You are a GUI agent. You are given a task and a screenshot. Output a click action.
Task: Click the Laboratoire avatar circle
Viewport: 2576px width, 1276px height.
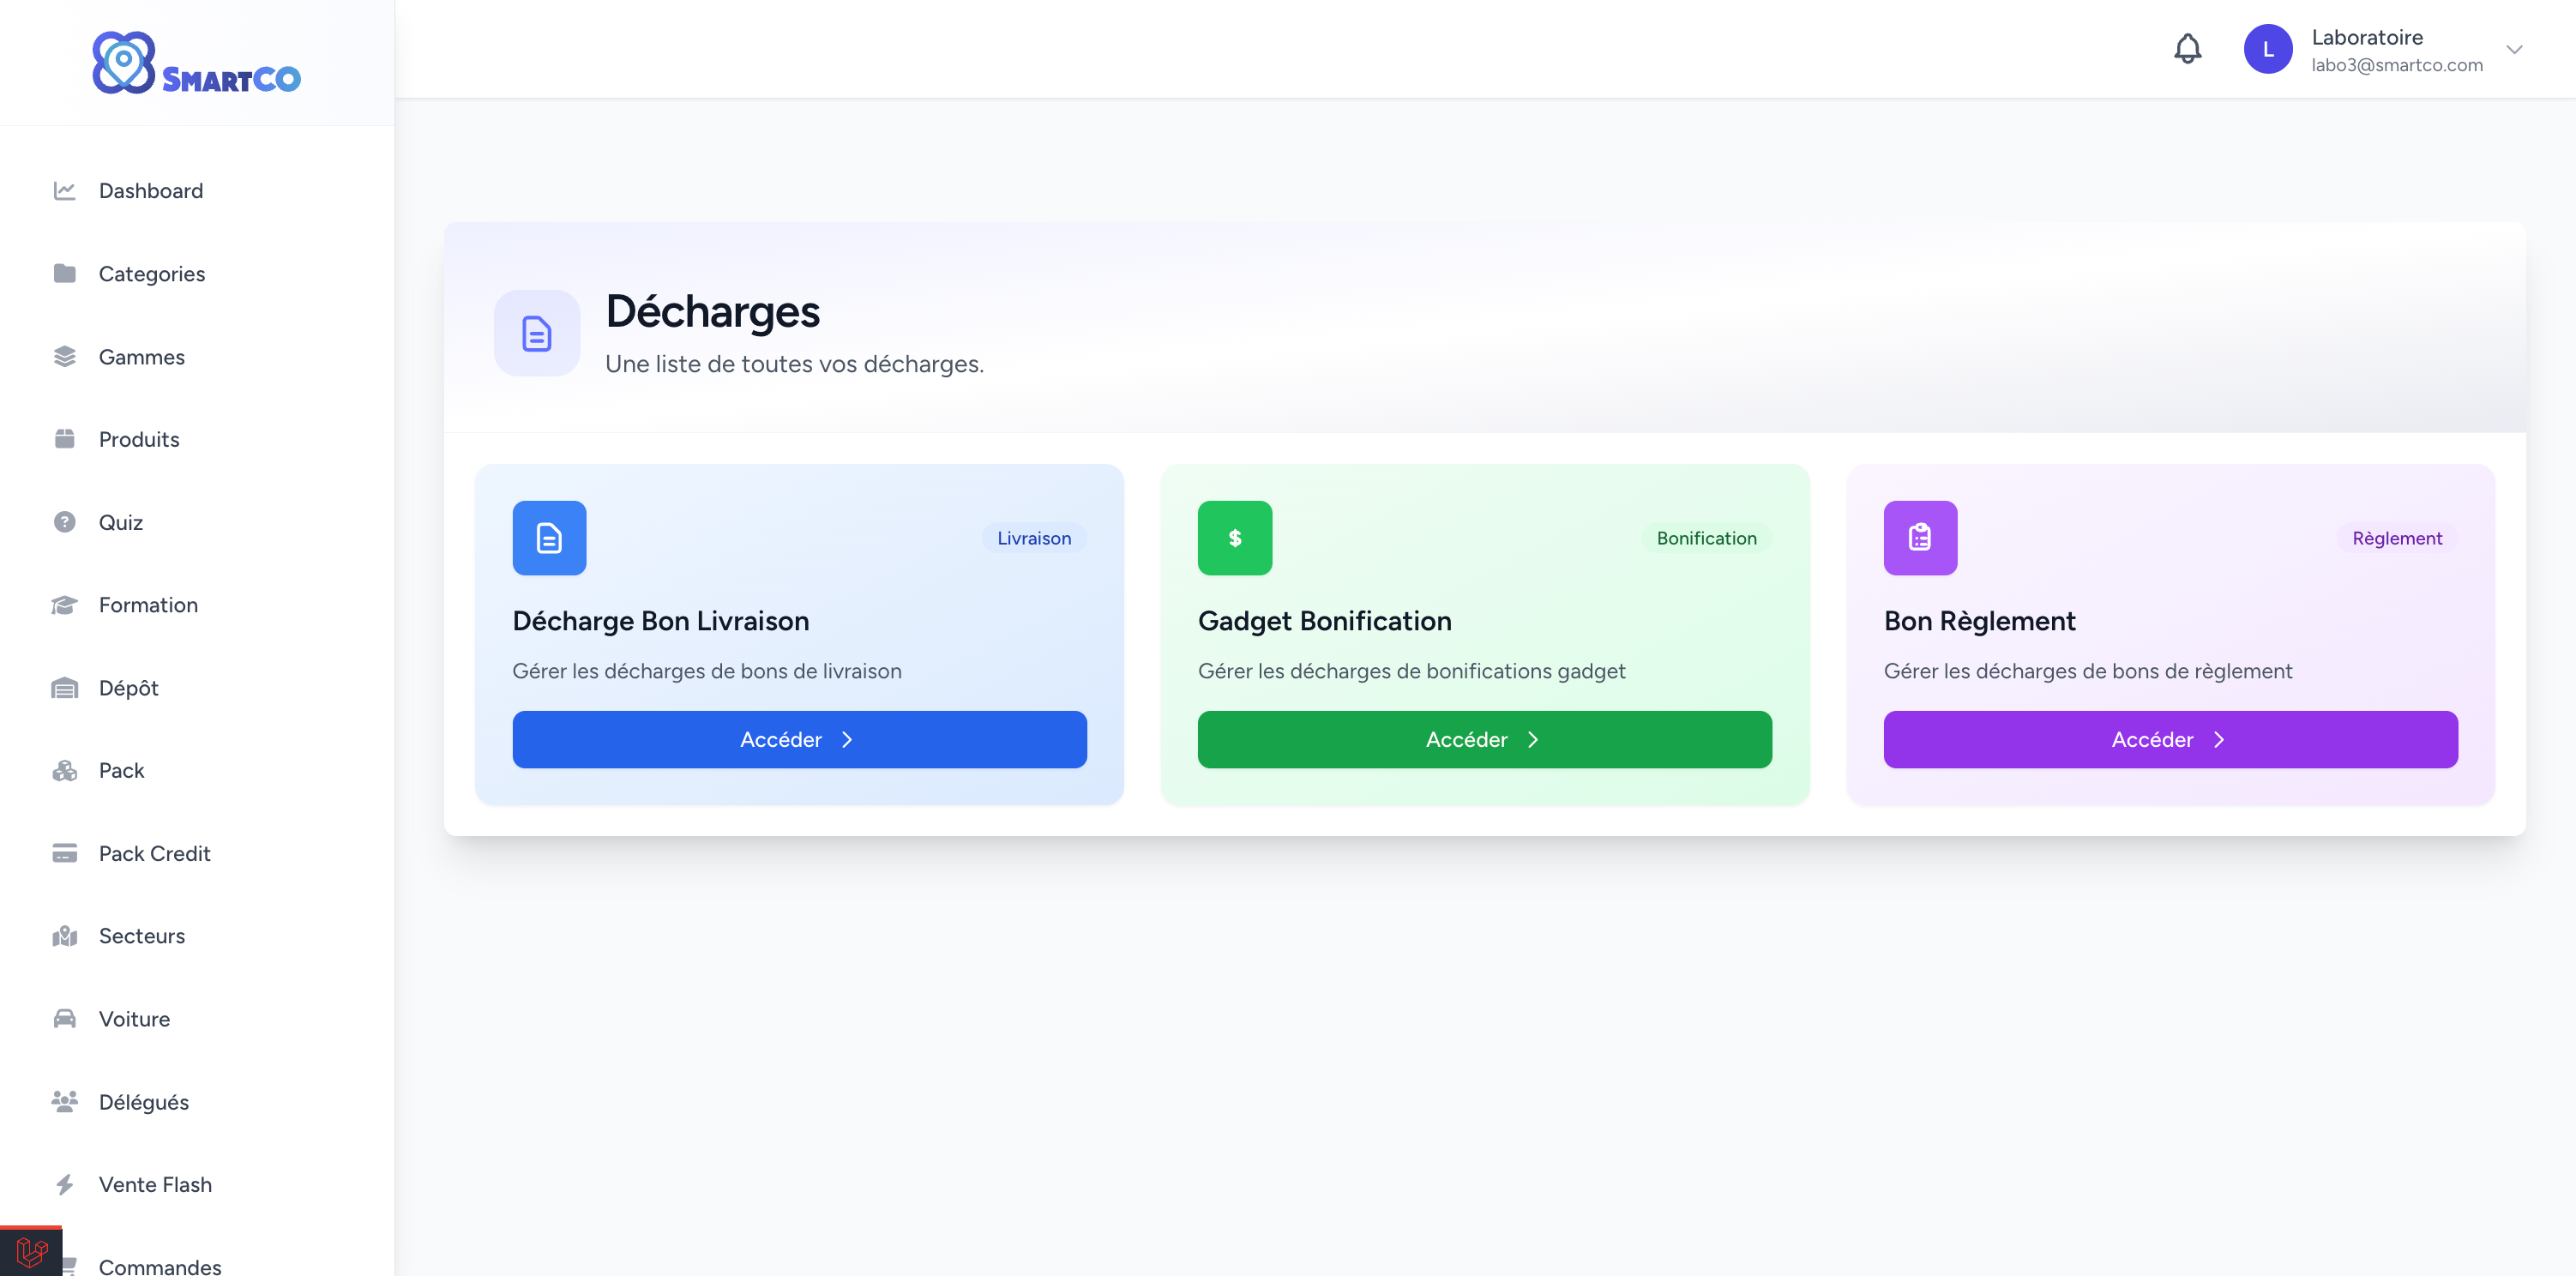pyautogui.click(x=2267, y=49)
